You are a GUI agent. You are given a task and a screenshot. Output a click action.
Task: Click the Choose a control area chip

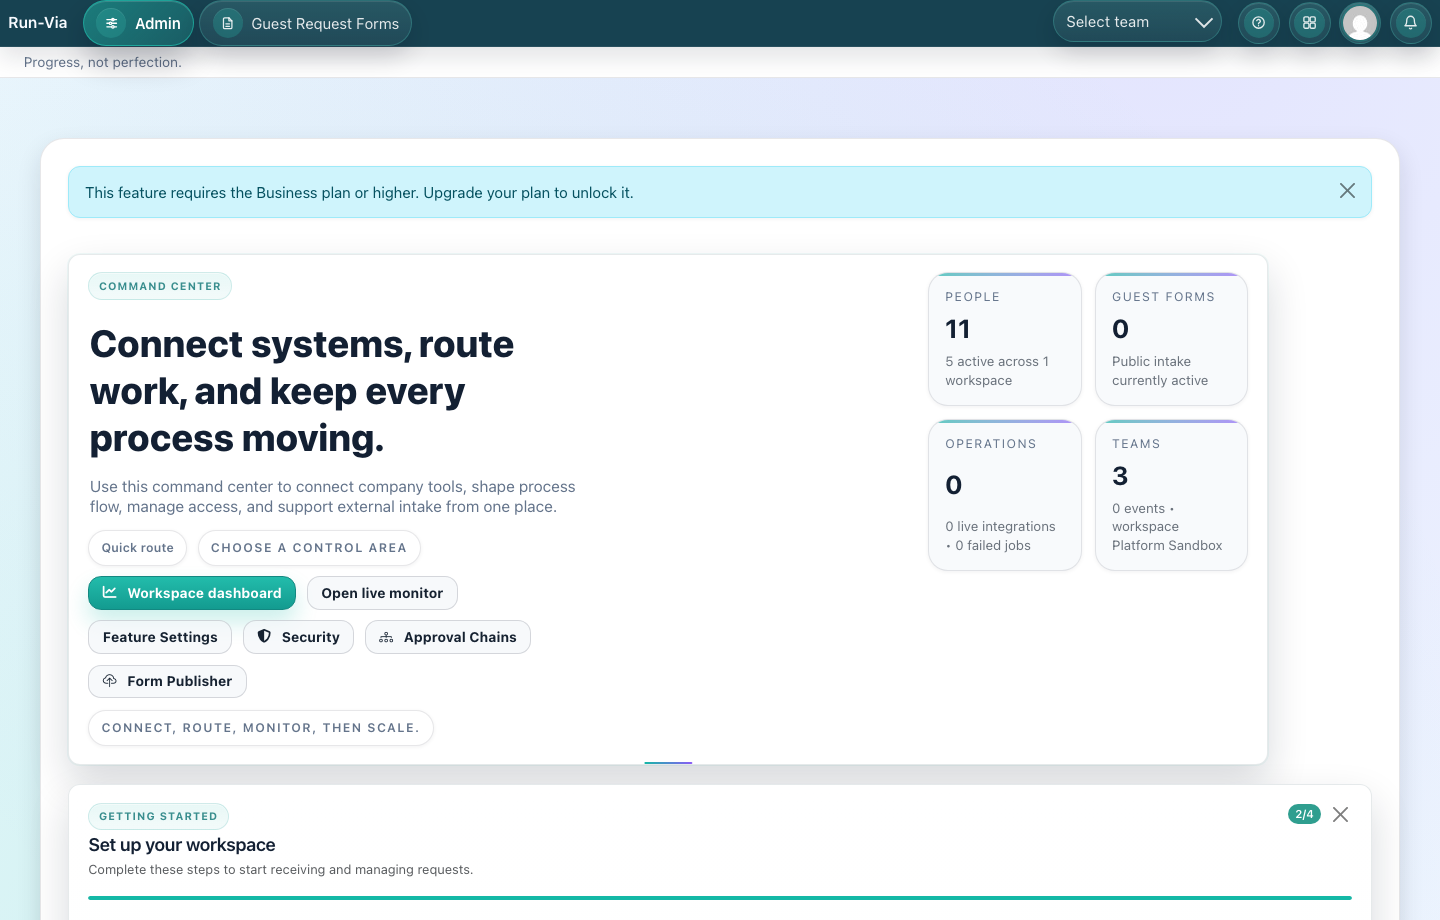click(309, 548)
